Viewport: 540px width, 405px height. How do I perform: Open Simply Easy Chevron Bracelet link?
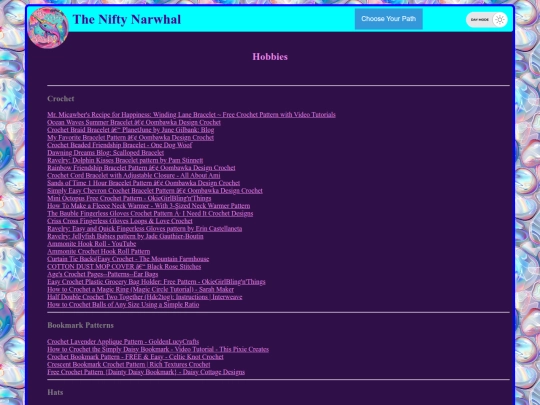155,190
